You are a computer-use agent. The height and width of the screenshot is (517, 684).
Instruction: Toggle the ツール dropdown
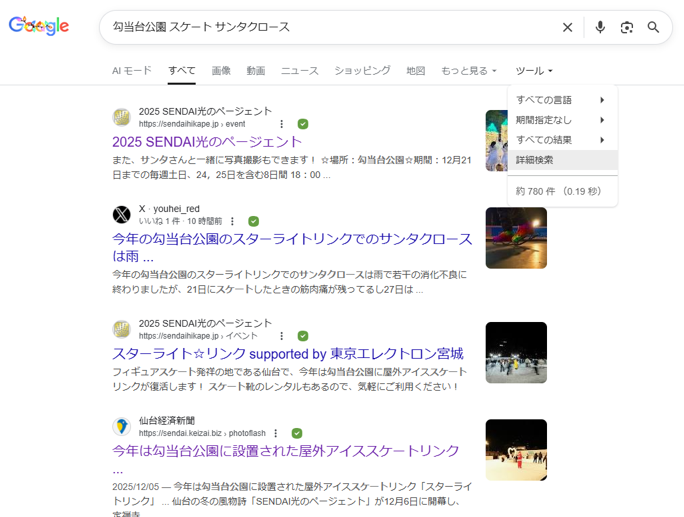point(534,71)
